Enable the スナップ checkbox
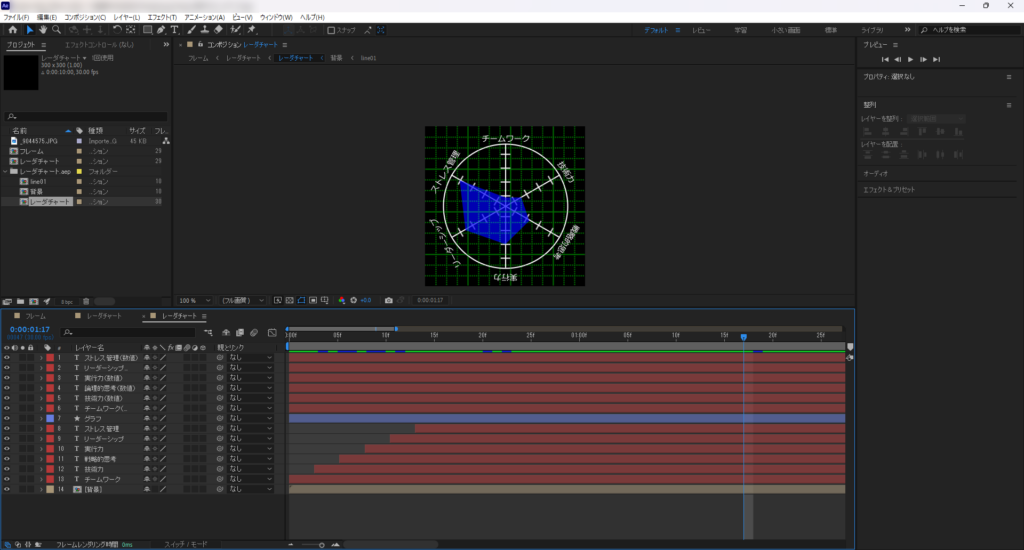1024x550 pixels. tap(331, 30)
